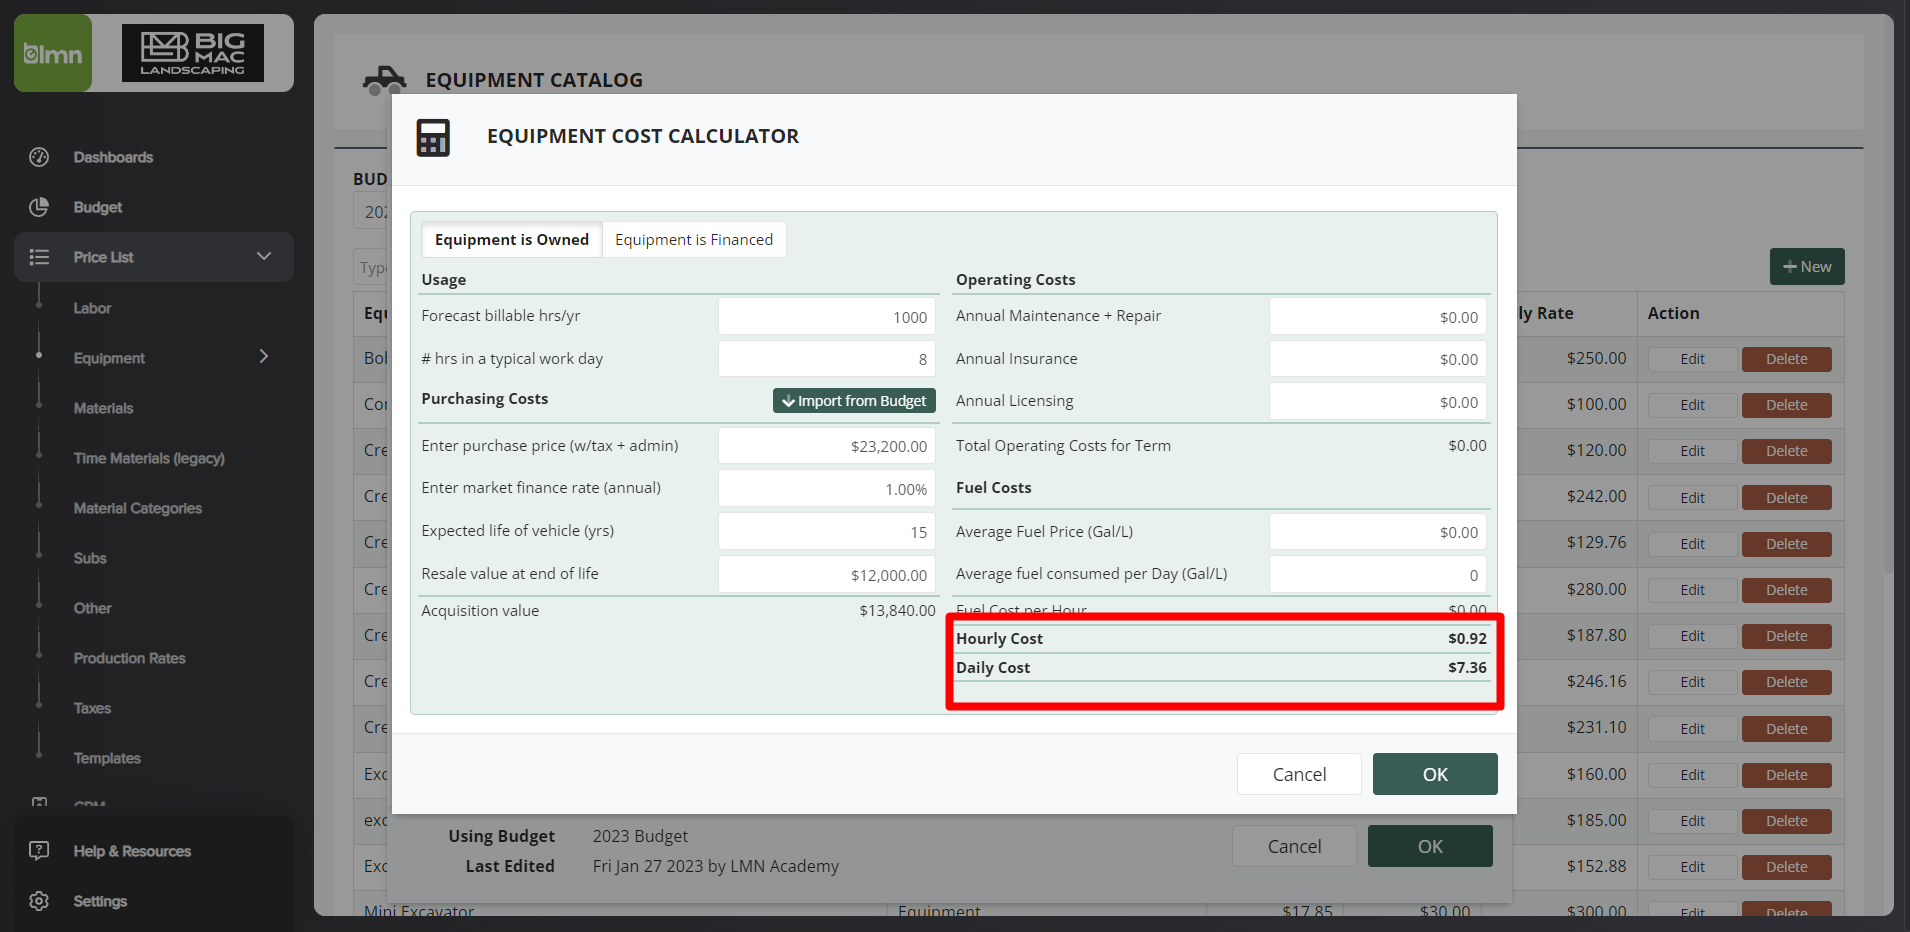The image size is (1910, 932).
Task: Click the background dialog's Cancel button
Action: (1294, 846)
